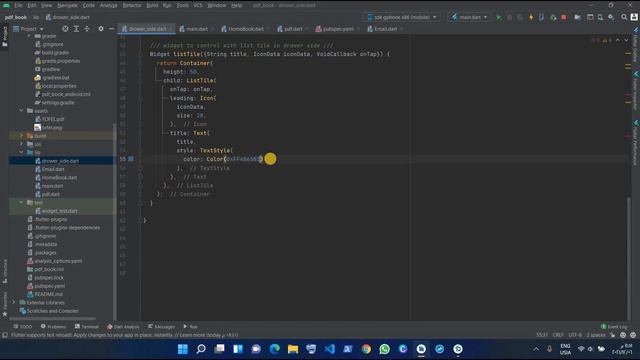640x360 pixels.
Task: Click the Expand All icon in Project panel
Action: [76, 29]
